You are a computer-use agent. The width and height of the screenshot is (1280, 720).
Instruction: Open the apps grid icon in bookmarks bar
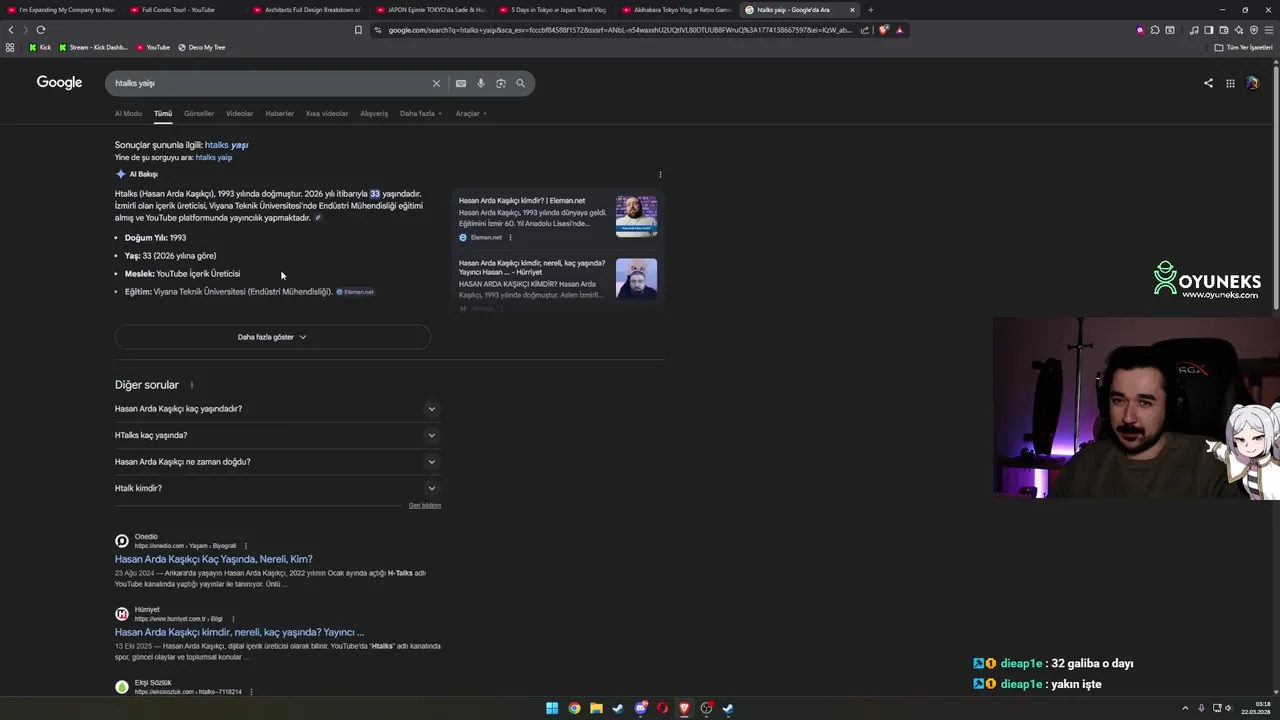[10, 47]
